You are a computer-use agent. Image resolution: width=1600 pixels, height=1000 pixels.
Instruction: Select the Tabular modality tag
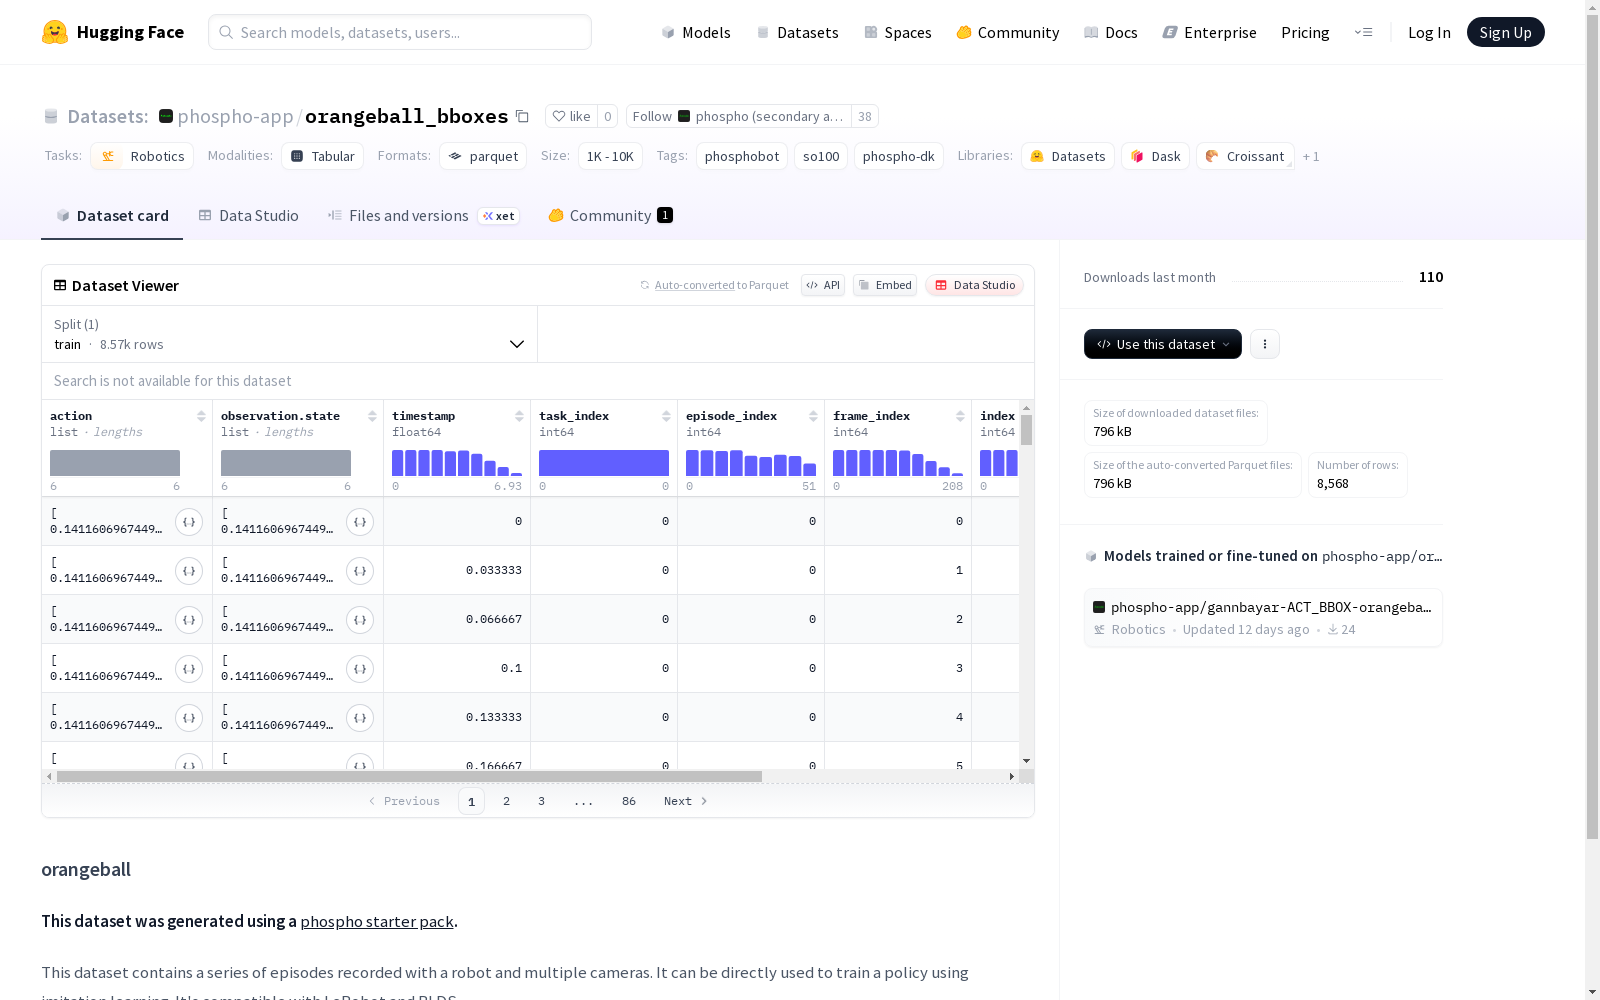point(323,156)
